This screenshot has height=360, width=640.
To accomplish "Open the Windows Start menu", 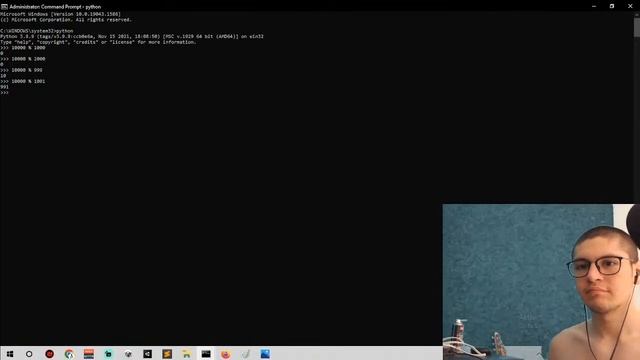I will [x=9, y=354].
